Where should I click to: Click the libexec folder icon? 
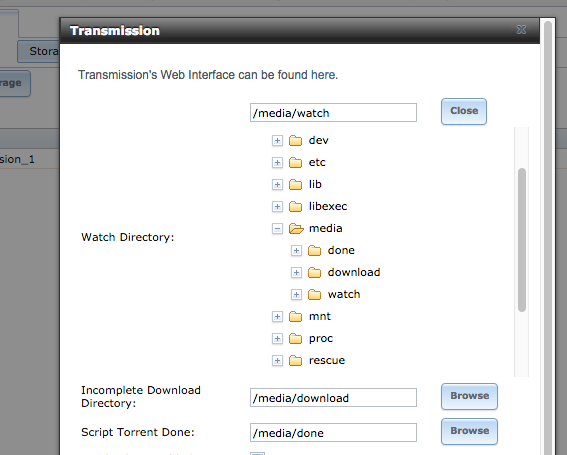point(295,207)
